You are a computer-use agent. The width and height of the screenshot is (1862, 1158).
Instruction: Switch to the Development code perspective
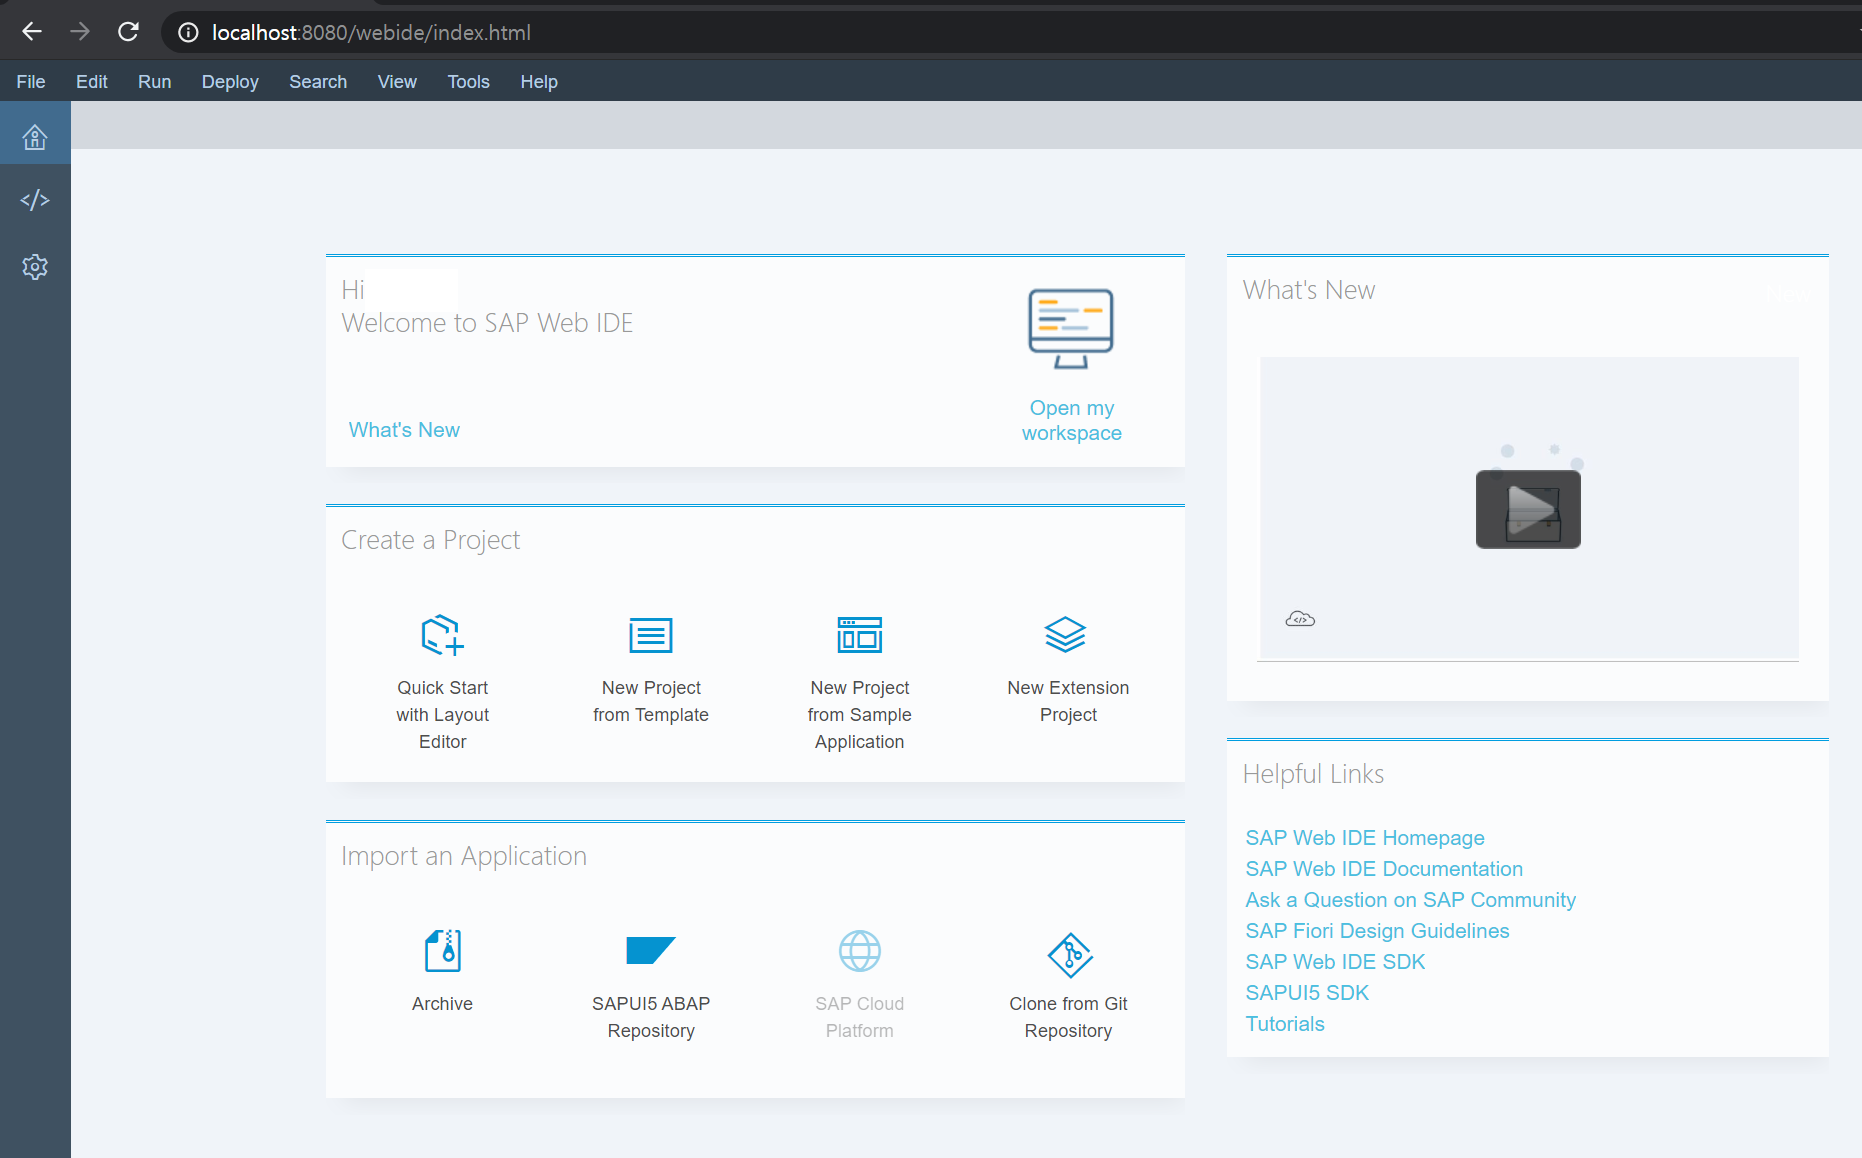35,200
